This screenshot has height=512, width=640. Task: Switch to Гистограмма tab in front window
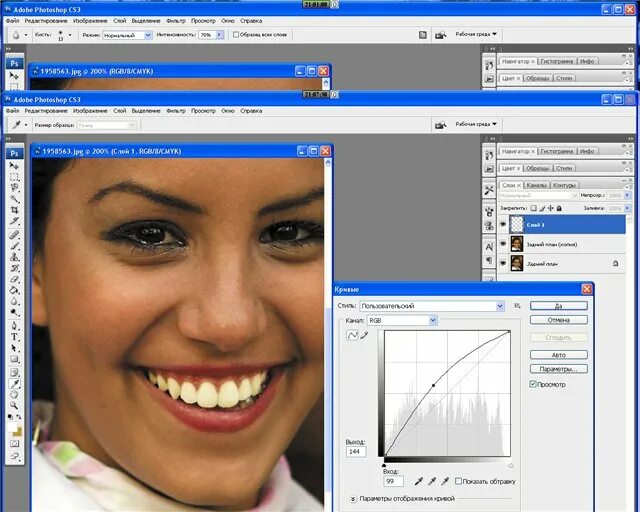(557, 151)
